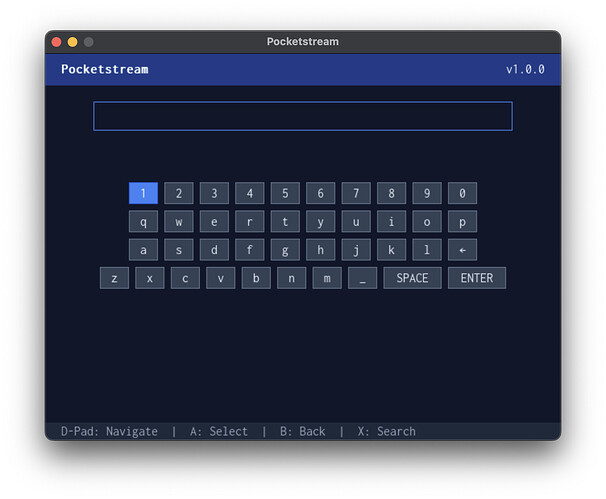Type letter q on the keyboard

[143, 222]
